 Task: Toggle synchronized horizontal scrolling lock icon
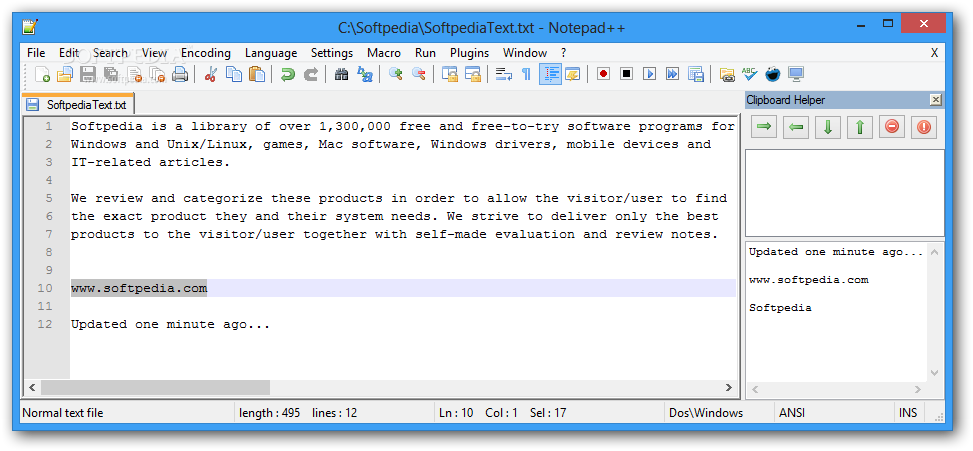click(x=473, y=74)
